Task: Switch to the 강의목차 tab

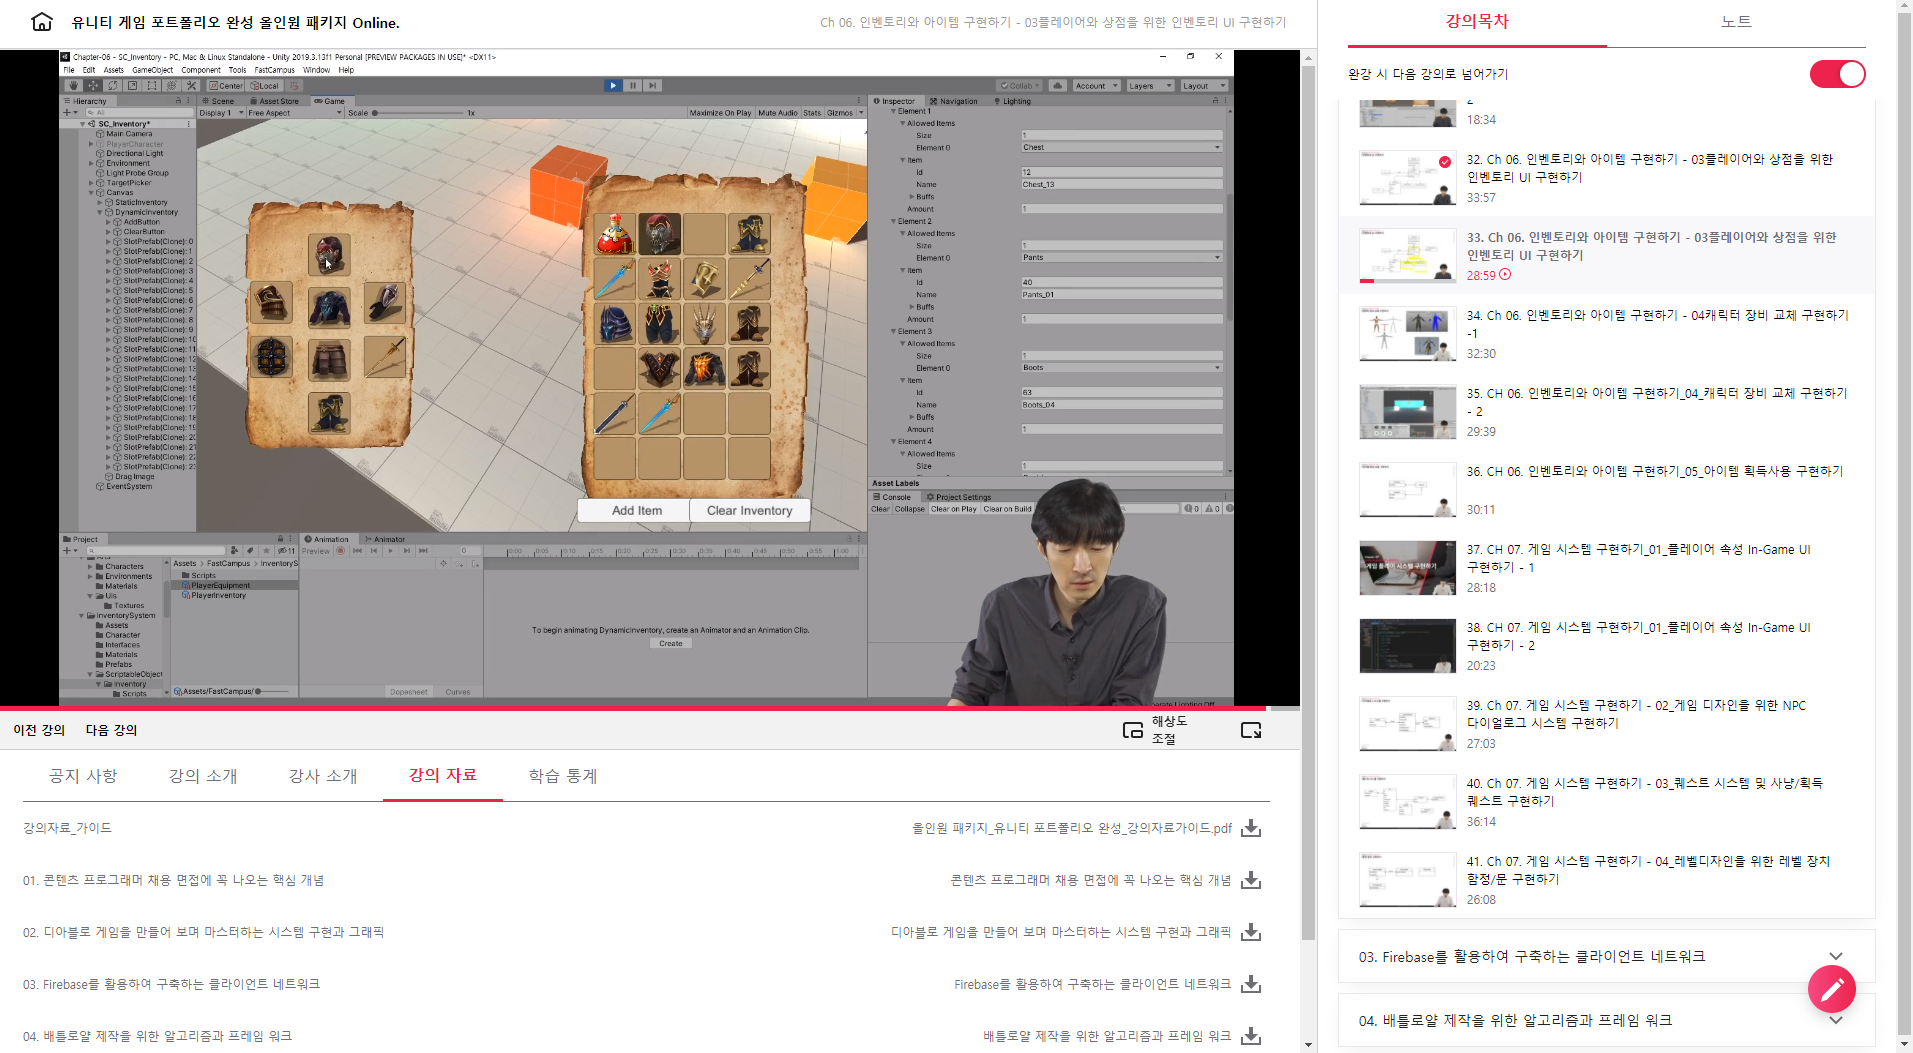Action: 1477,22
